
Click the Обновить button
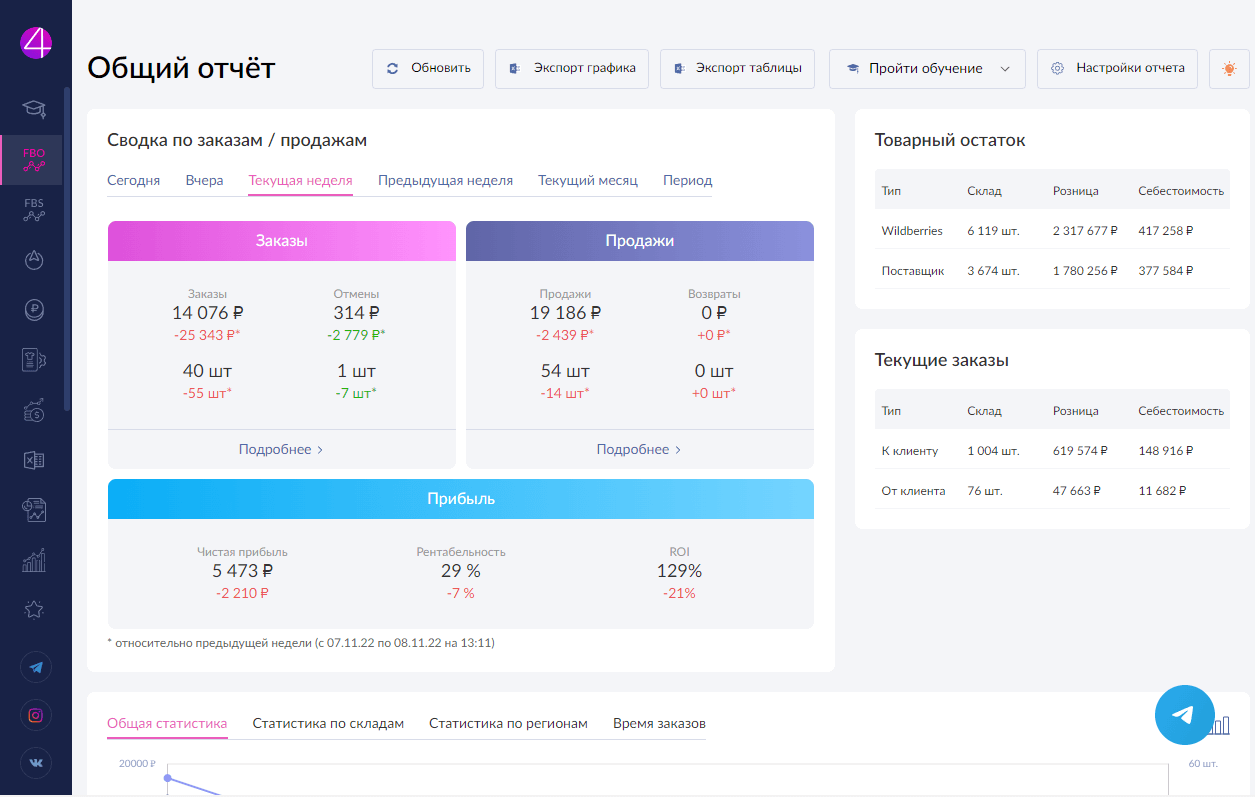point(428,69)
